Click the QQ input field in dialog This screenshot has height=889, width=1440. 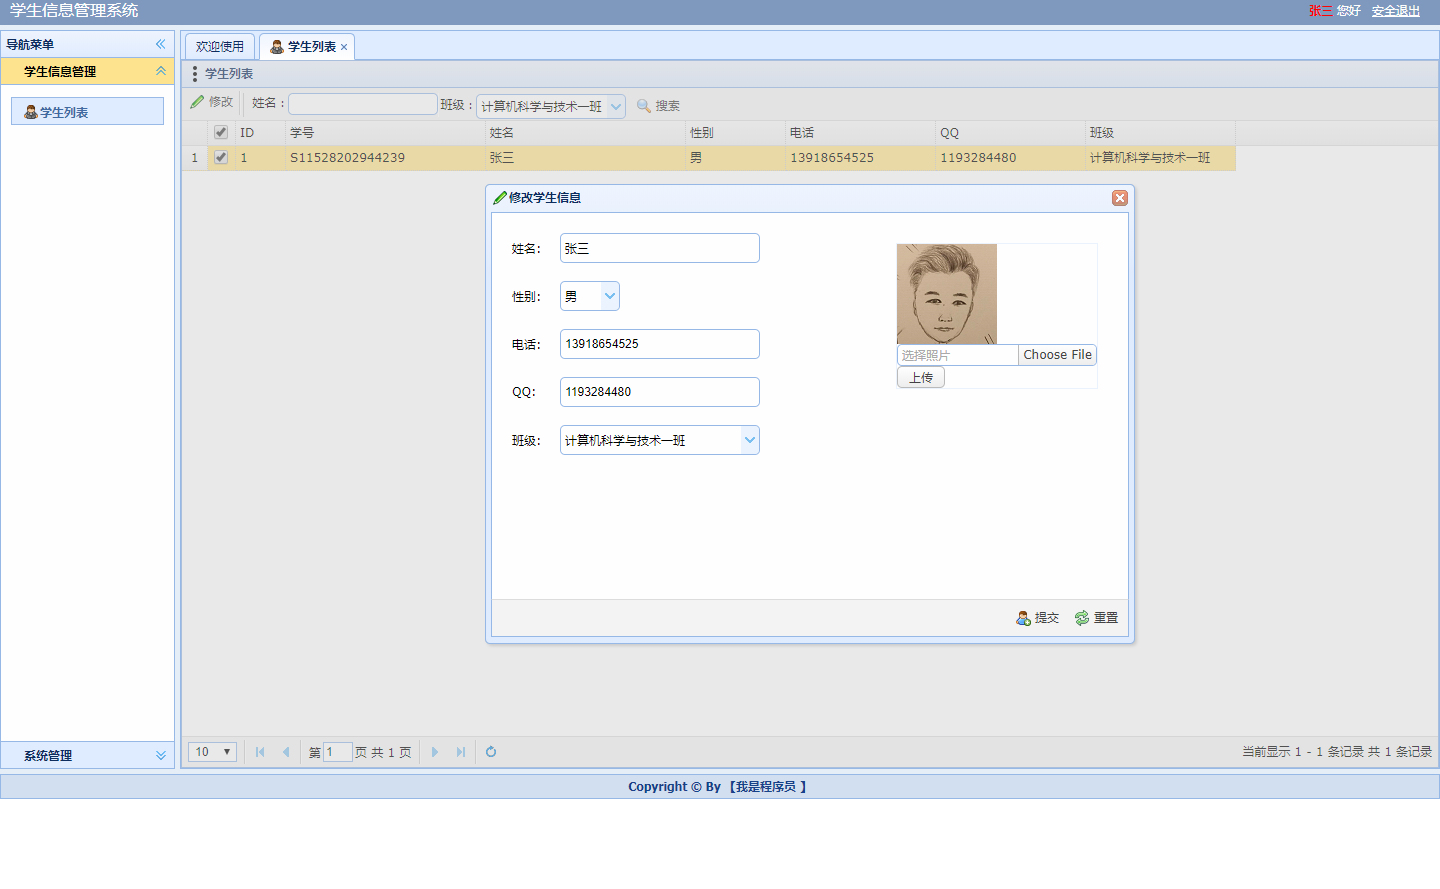tap(660, 392)
